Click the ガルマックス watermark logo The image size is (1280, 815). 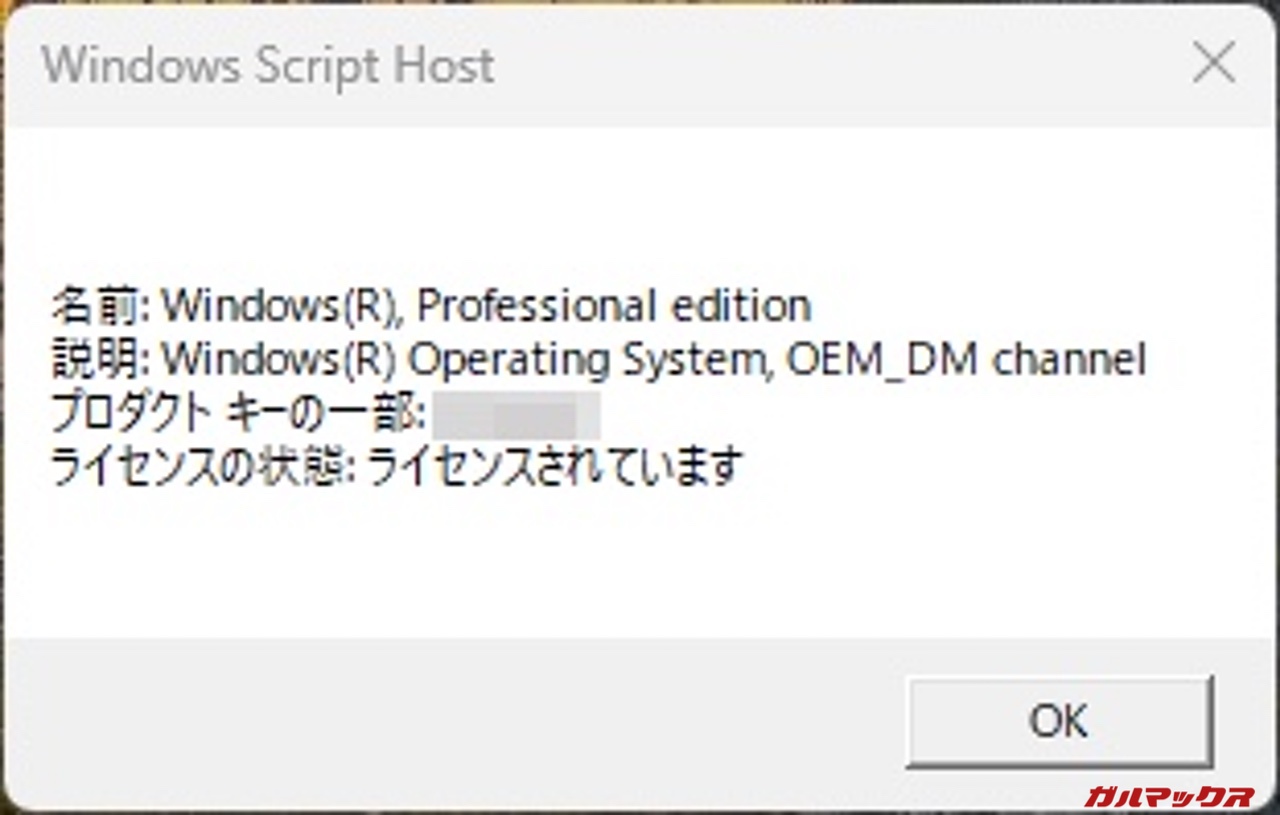click(1168, 796)
